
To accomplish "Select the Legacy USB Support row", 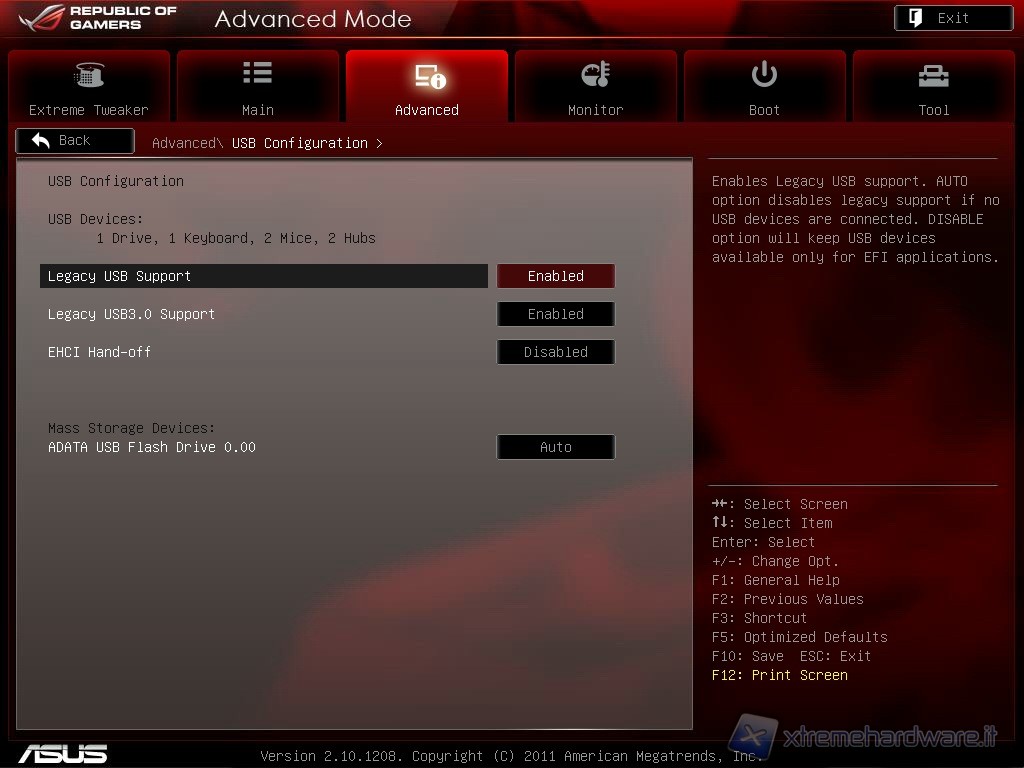I will pos(264,276).
